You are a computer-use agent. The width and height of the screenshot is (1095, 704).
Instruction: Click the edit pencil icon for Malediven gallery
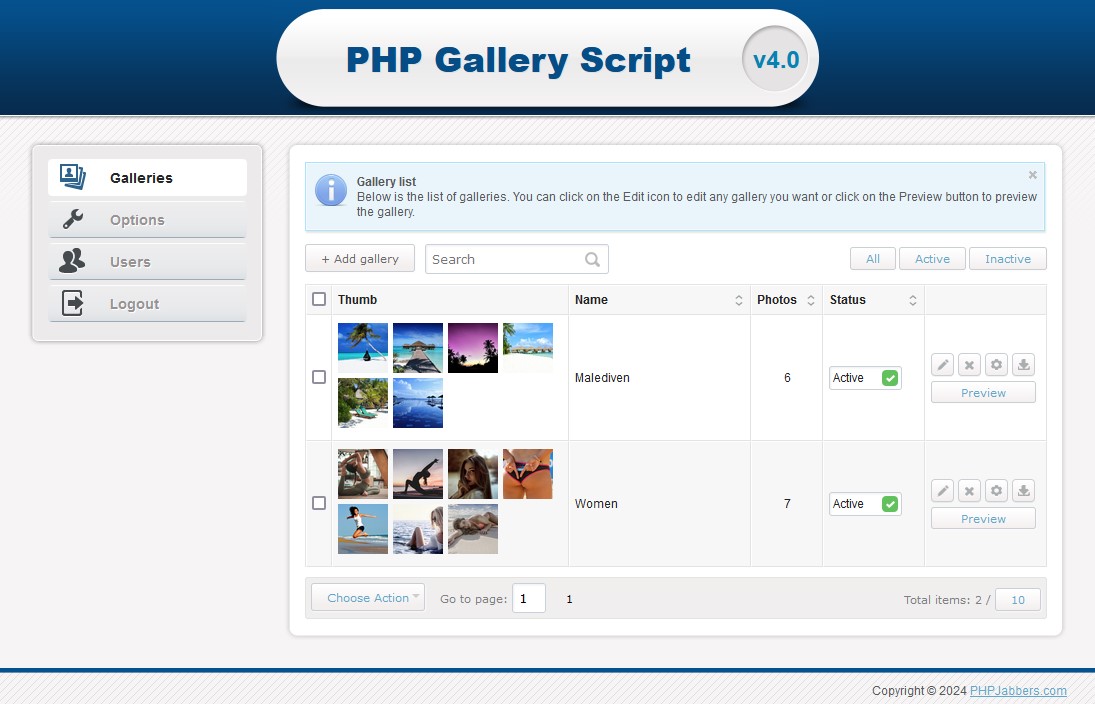[x=942, y=365]
